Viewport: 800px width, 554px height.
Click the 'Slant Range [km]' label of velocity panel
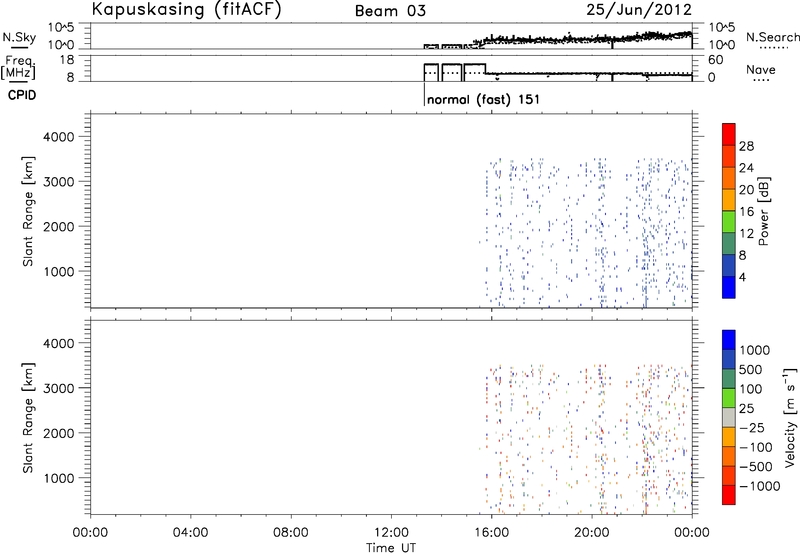(28, 418)
